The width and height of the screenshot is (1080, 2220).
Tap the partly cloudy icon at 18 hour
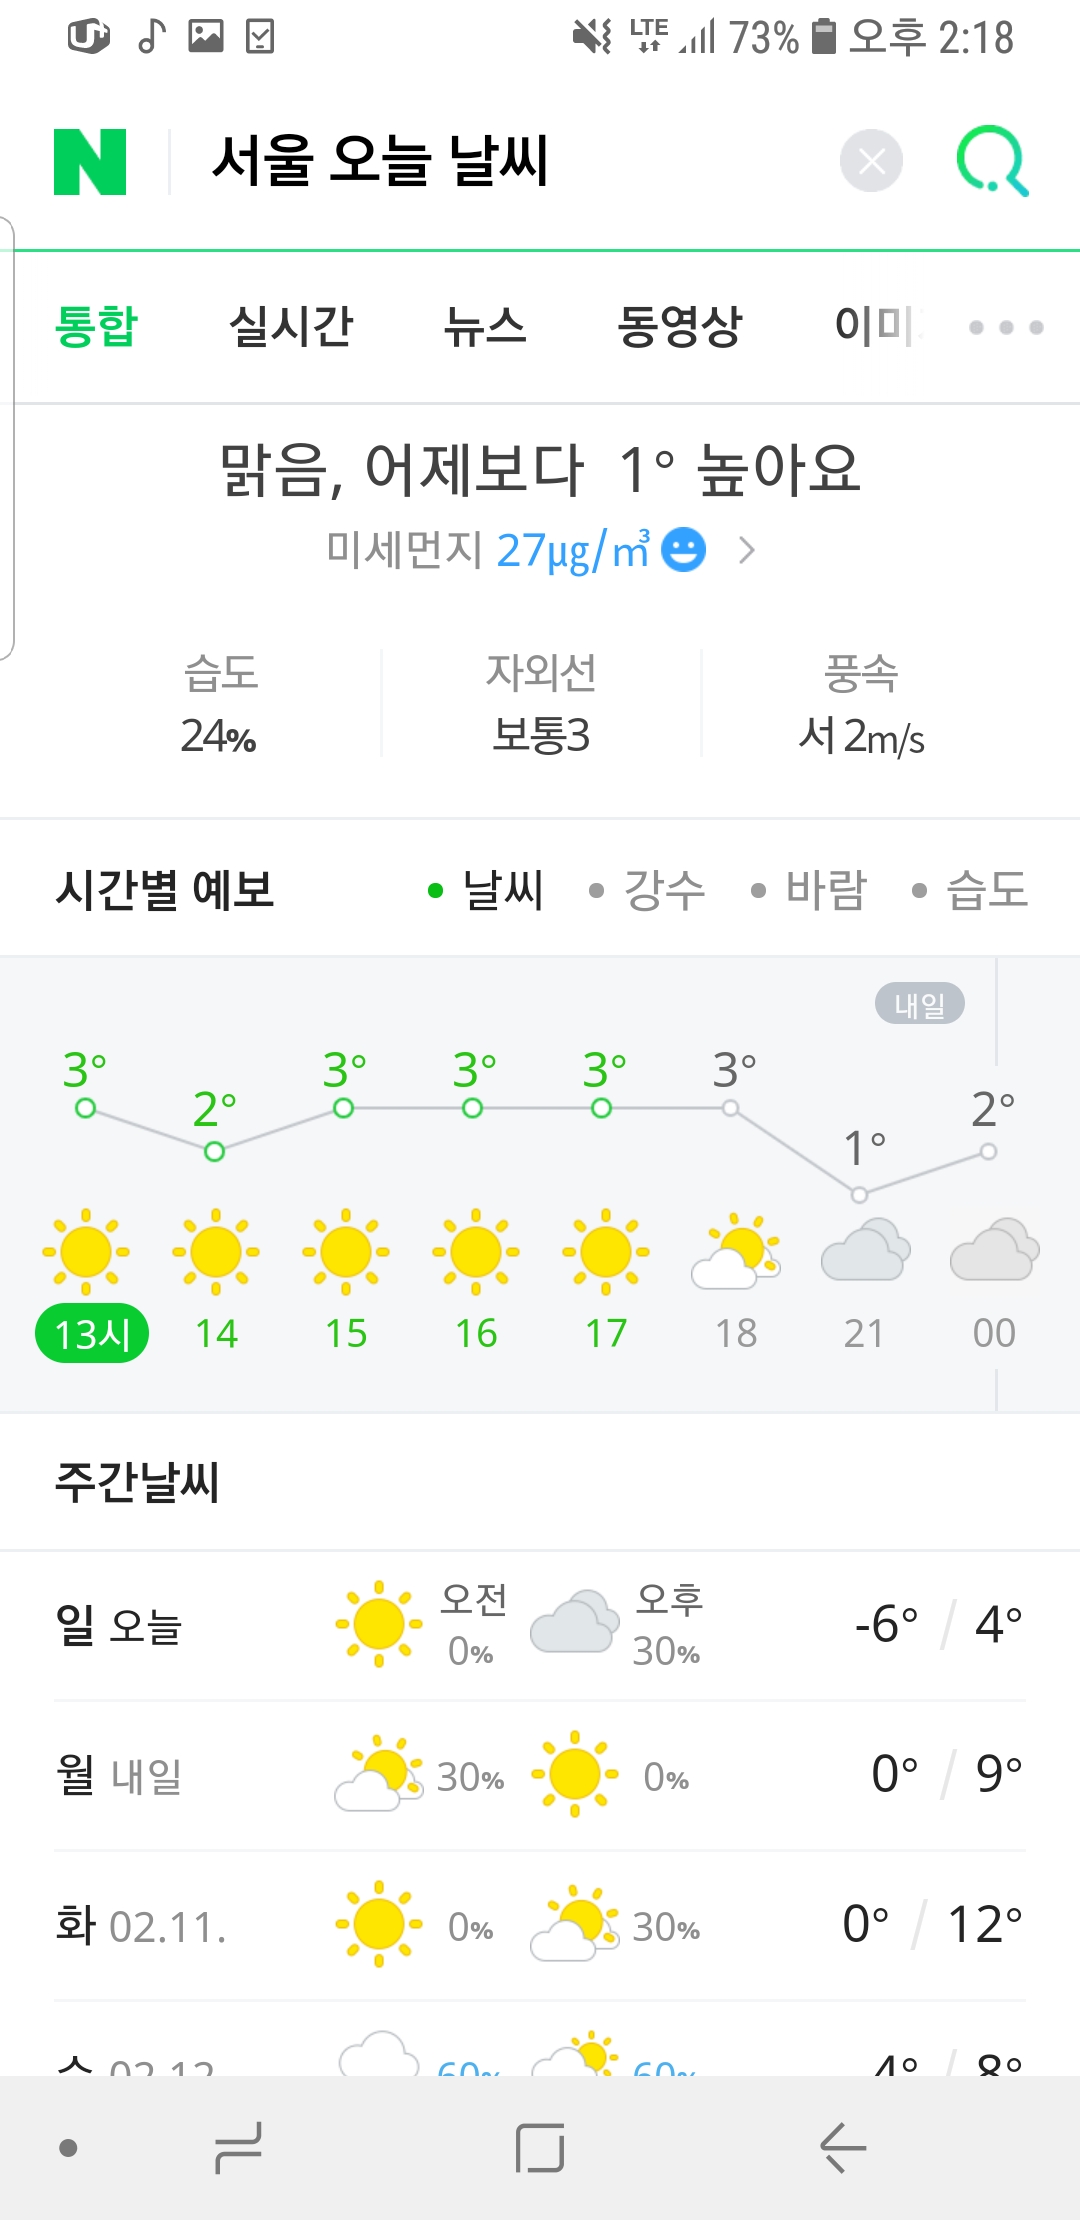click(736, 1250)
